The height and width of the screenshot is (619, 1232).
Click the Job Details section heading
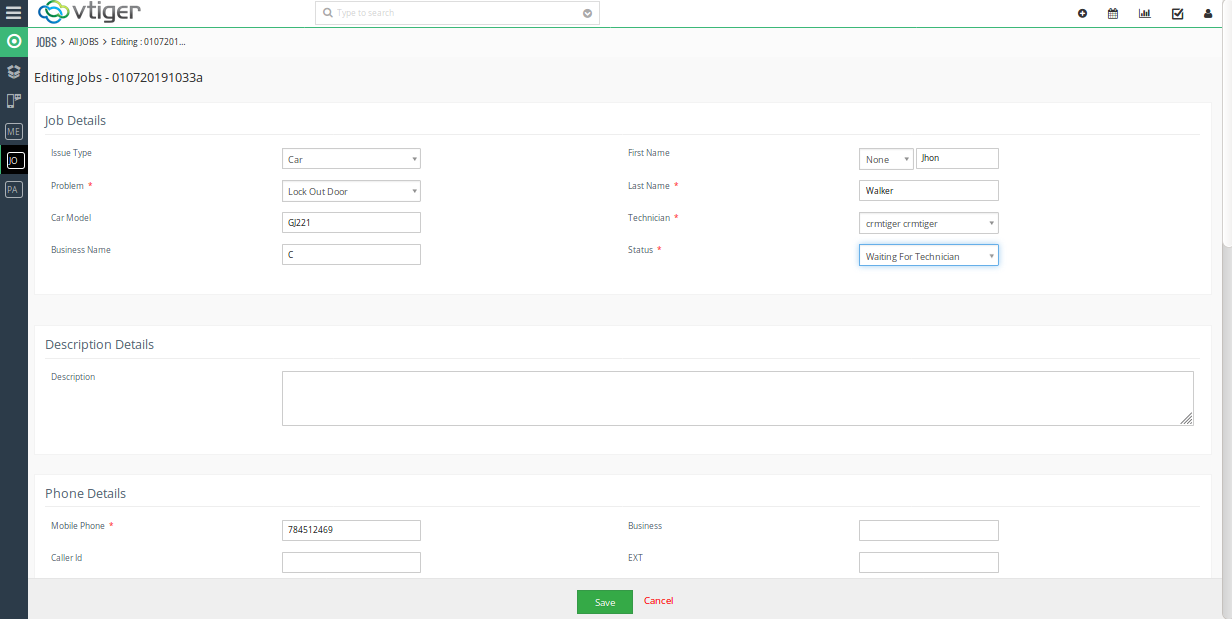click(75, 120)
